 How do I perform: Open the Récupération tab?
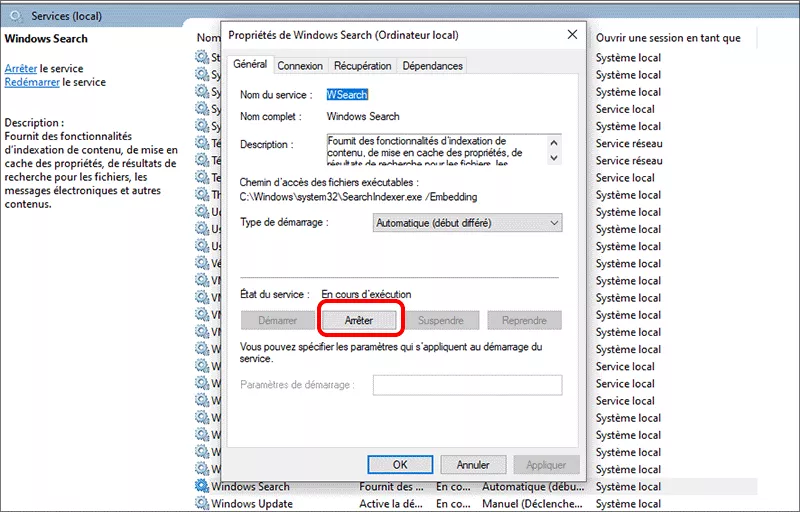coord(362,66)
